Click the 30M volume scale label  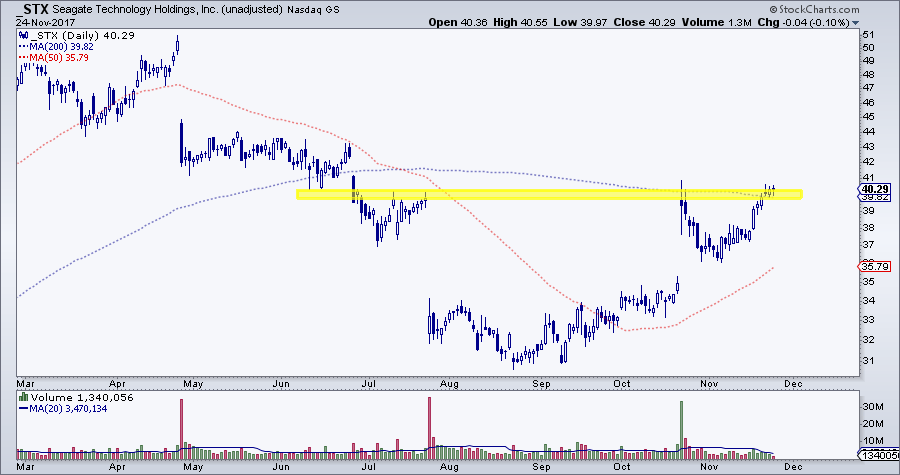(872, 407)
